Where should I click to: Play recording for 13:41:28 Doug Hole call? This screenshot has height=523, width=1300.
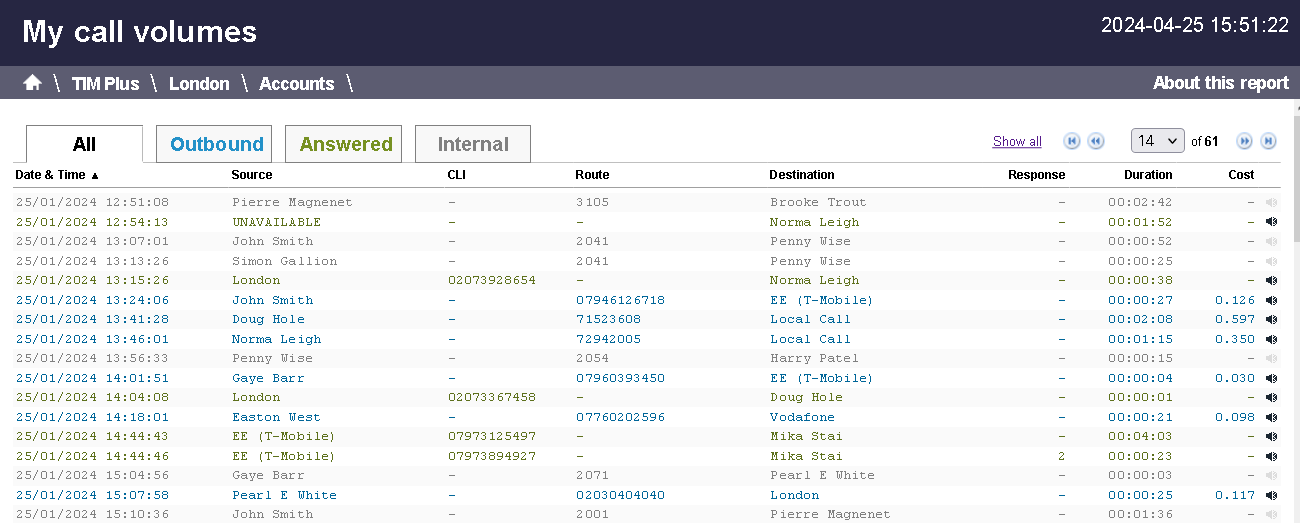tap(1271, 319)
